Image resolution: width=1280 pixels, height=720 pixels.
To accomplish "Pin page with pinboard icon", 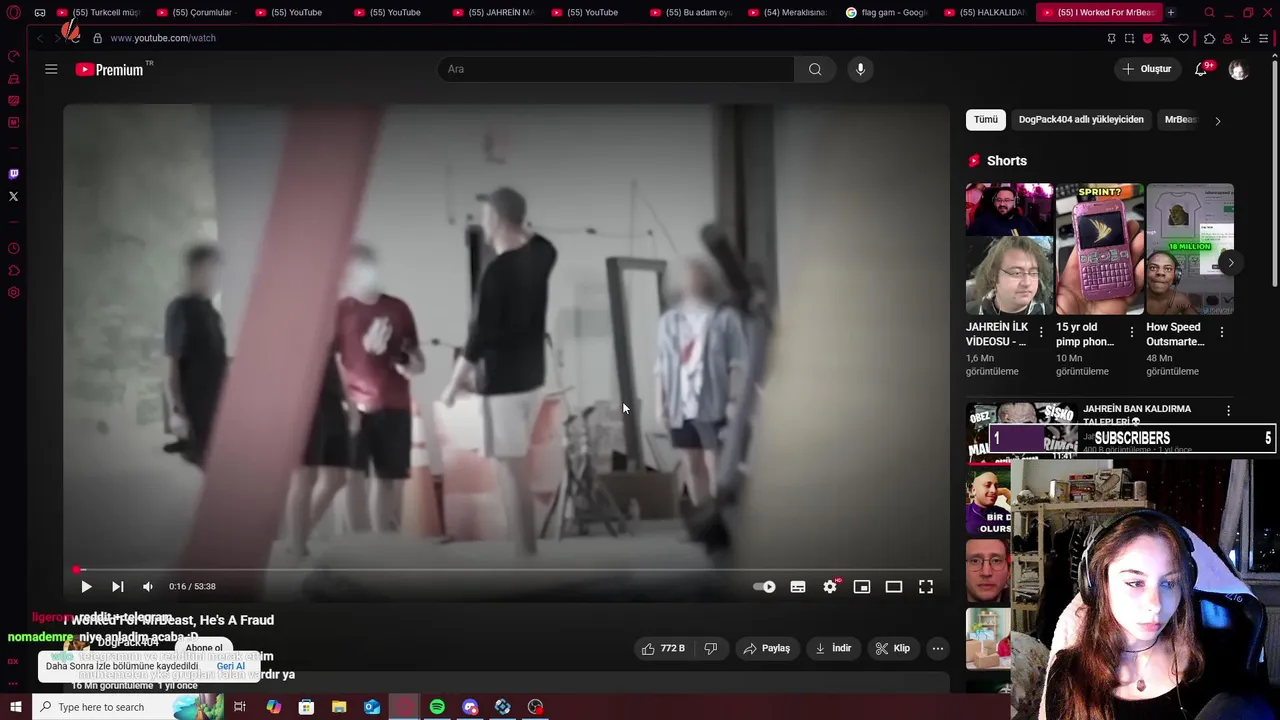I will pos(1111,38).
